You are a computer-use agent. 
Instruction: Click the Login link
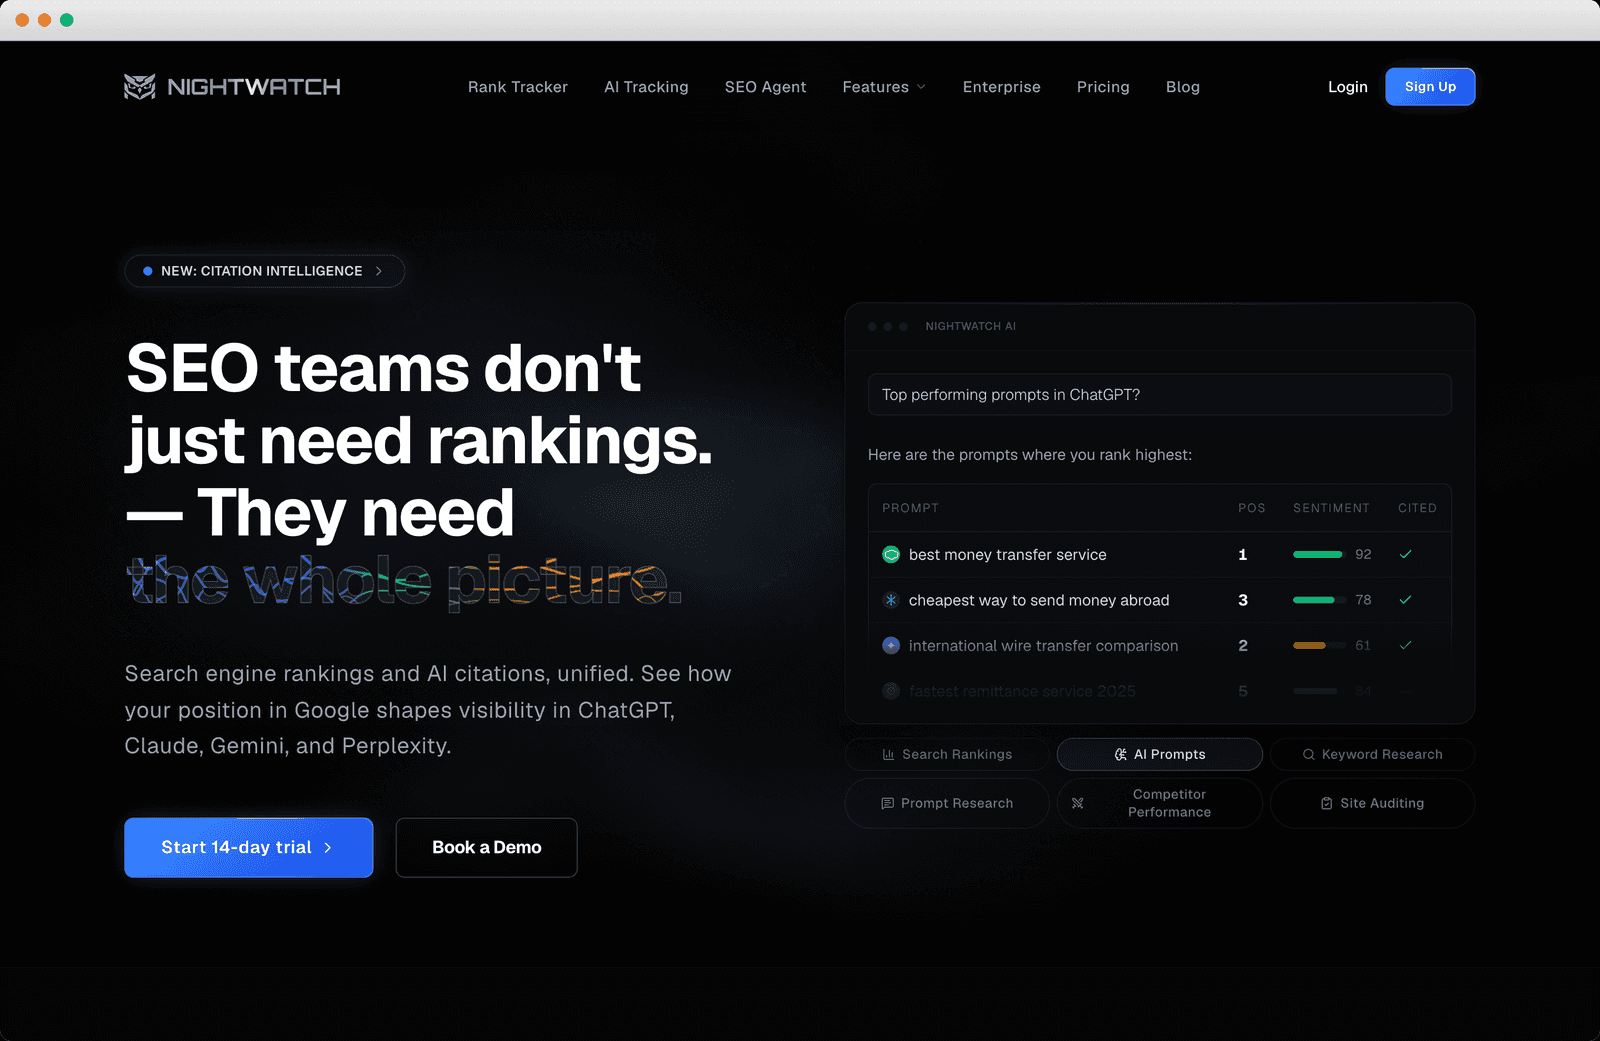coord(1348,87)
